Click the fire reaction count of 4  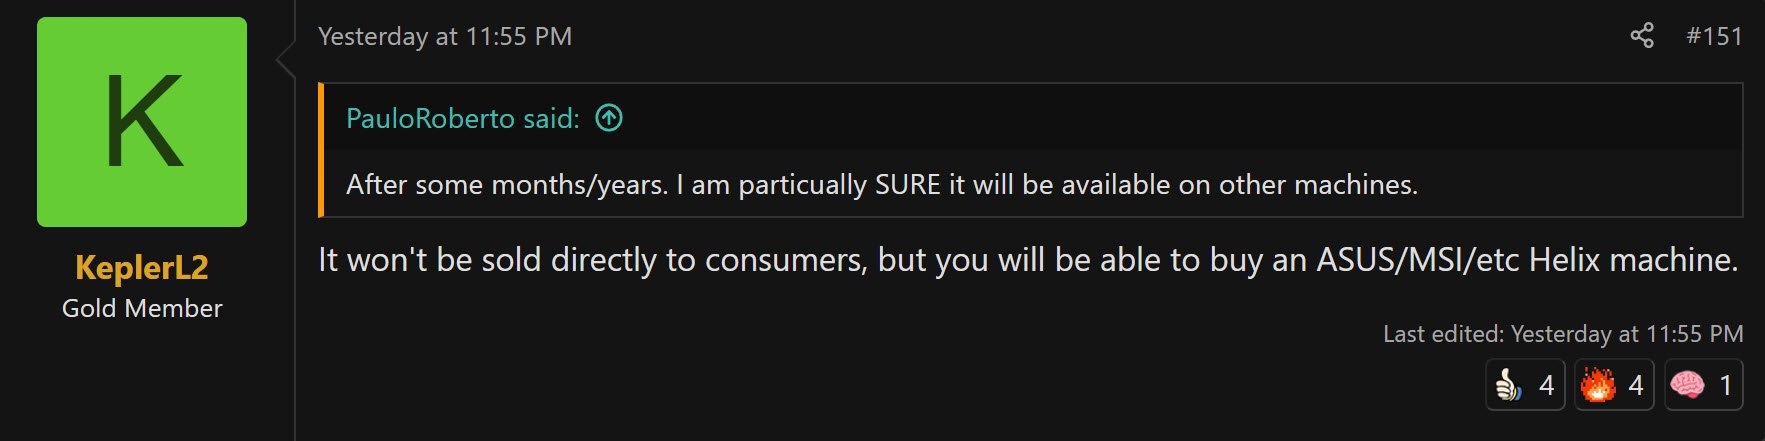point(1636,385)
